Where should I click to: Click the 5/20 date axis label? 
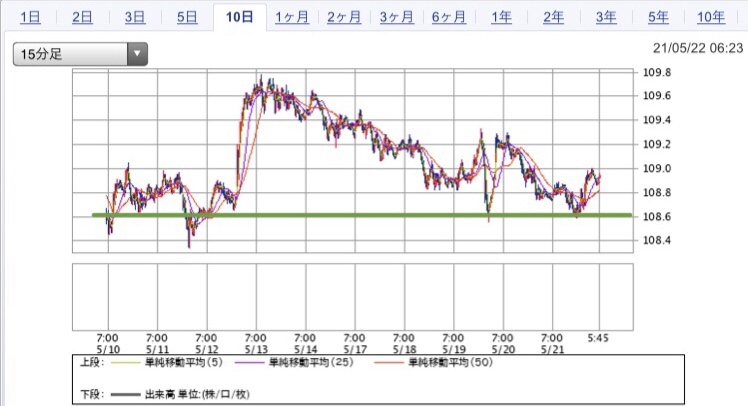click(503, 349)
